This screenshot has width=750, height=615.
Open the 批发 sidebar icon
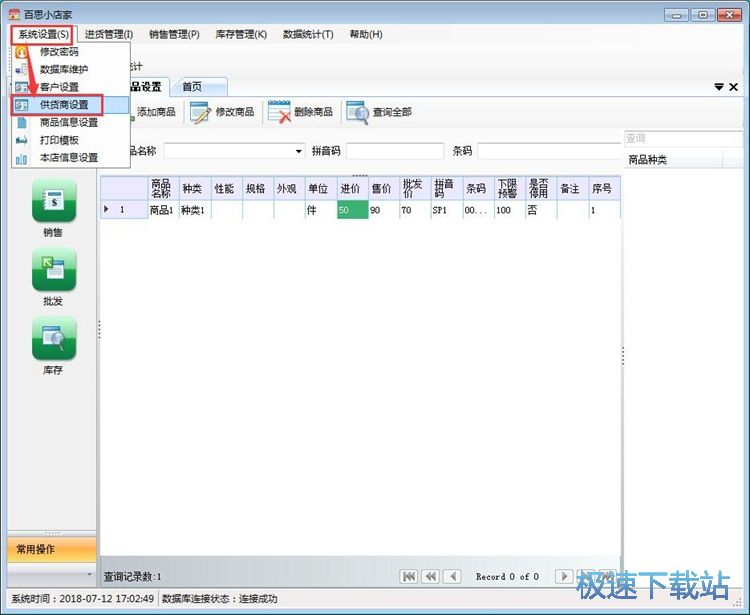click(x=54, y=269)
